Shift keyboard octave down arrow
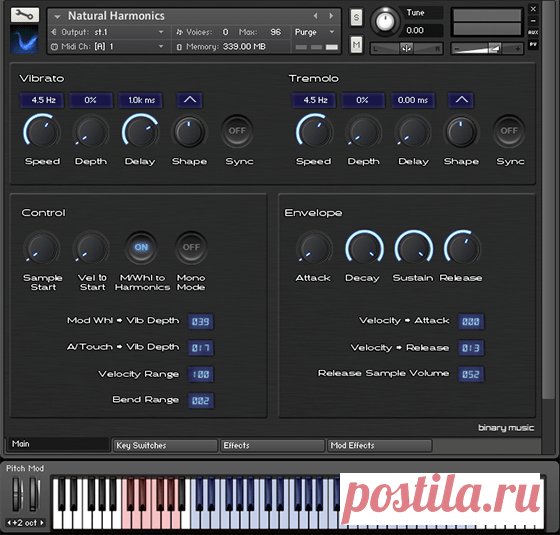Viewport: 560px width, 535px height. pyautogui.click(x=9, y=523)
